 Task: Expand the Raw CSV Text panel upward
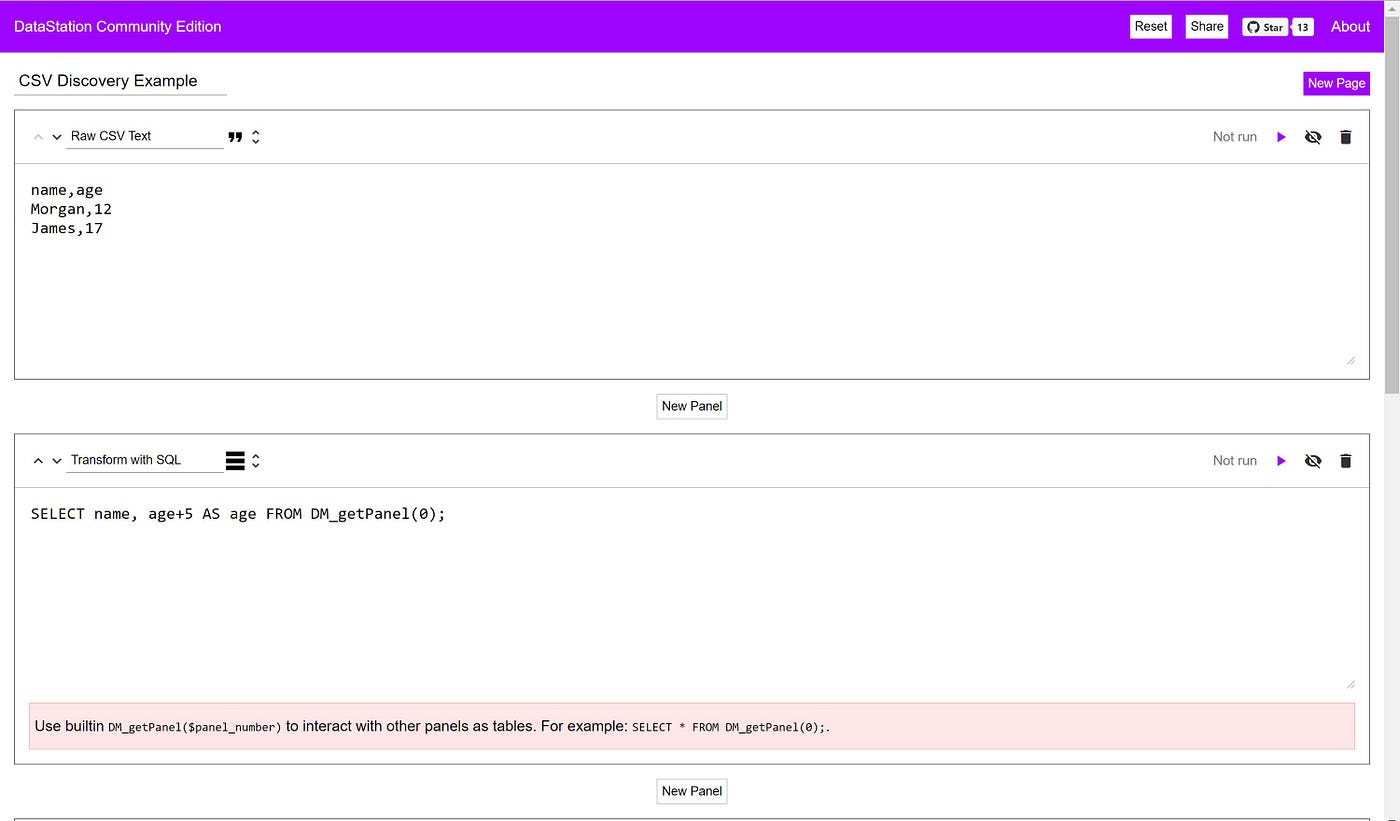(x=38, y=136)
